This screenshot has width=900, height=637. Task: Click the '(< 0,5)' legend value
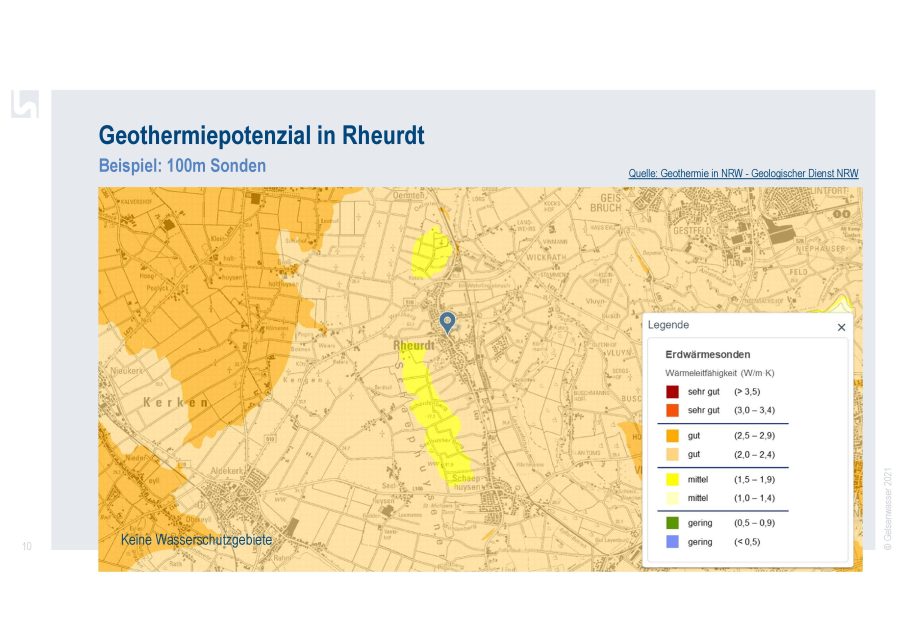(x=747, y=542)
